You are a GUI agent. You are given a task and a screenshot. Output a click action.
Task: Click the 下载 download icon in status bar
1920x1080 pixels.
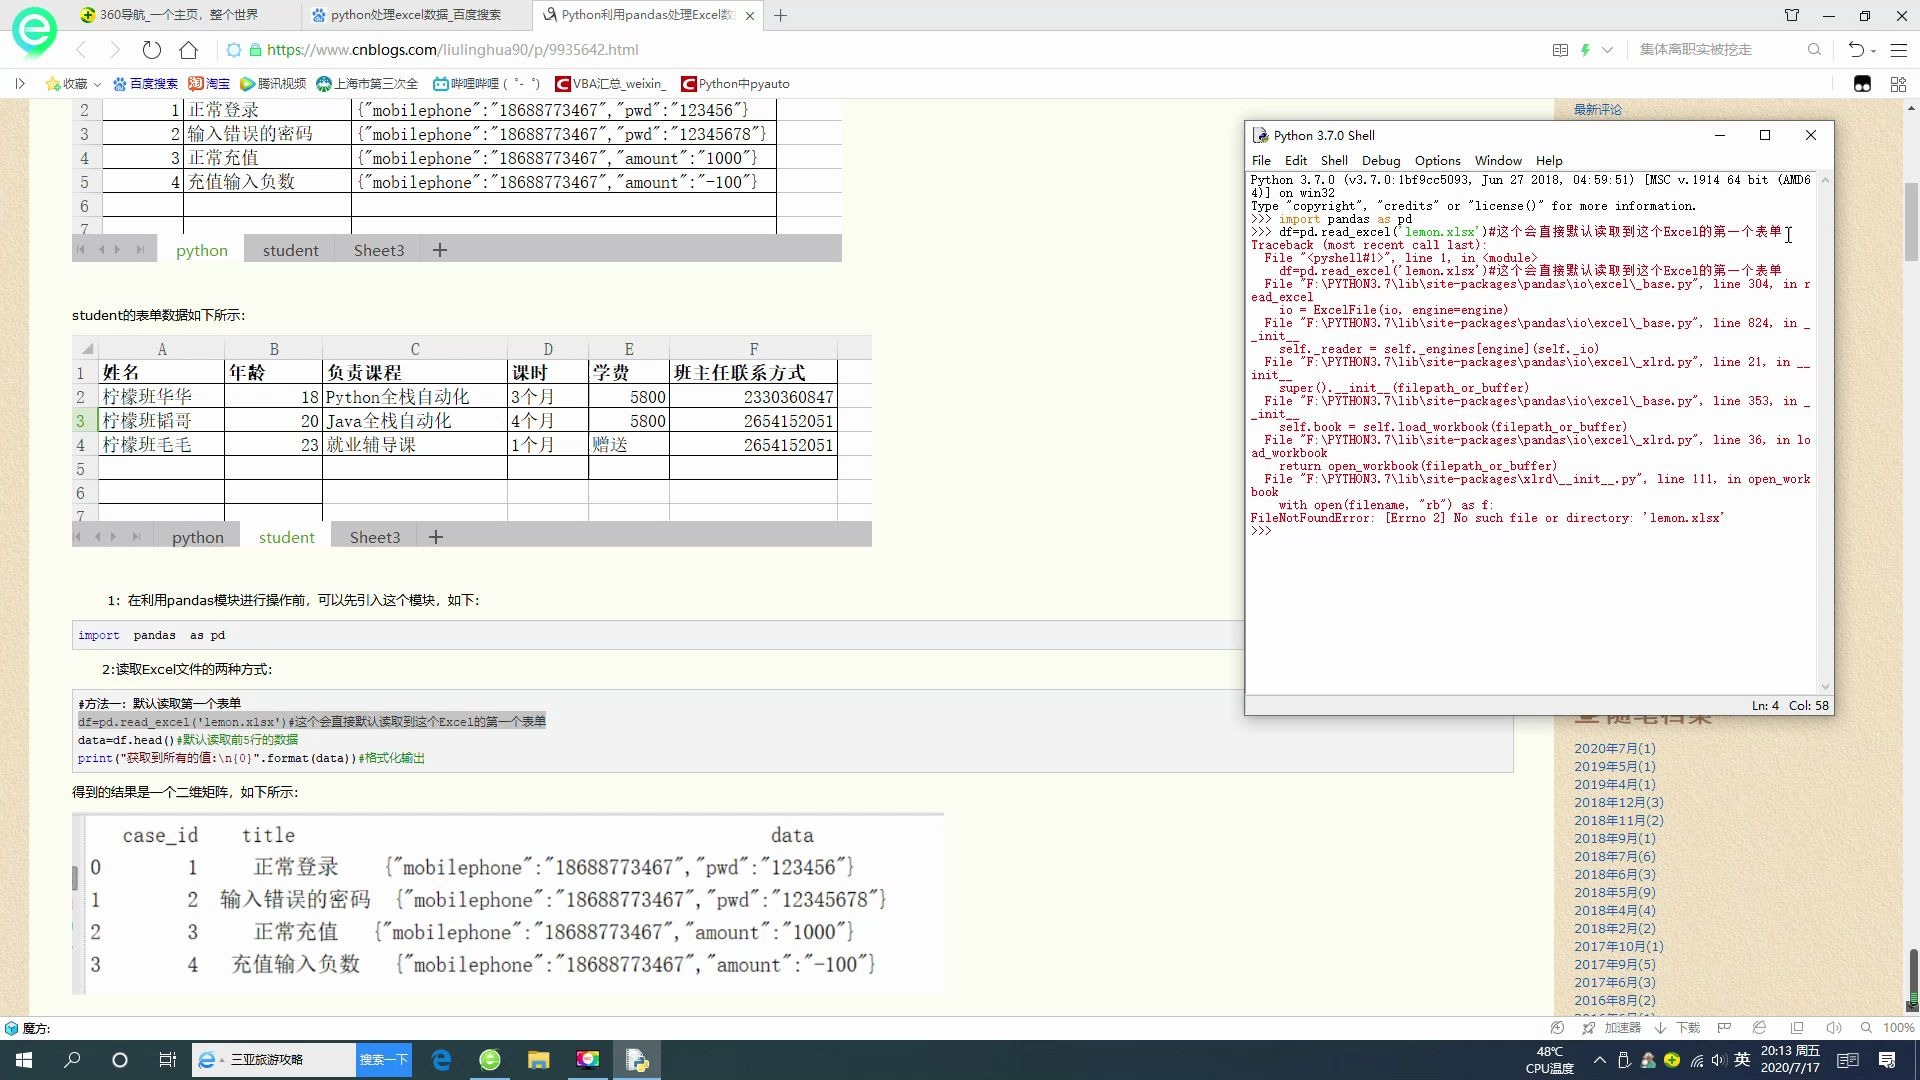click(1678, 1028)
